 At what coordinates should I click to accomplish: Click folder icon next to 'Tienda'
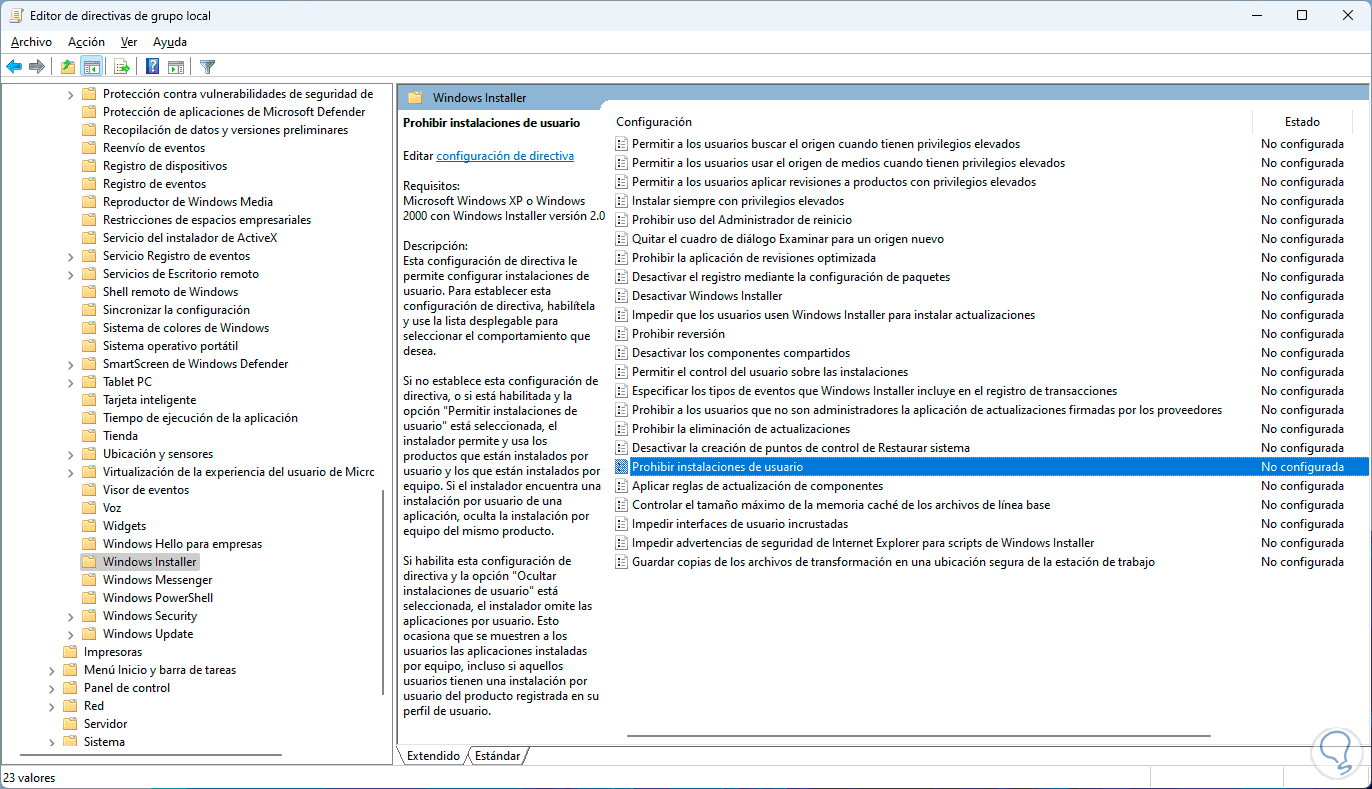click(89, 436)
